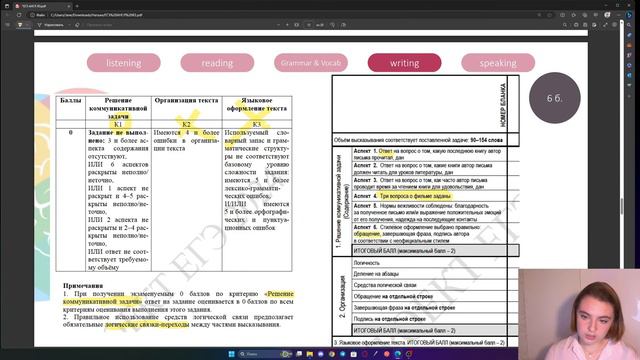Open Telegram from the taskbar
This screenshot has height=360, width=640.
[x=343, y=354]
